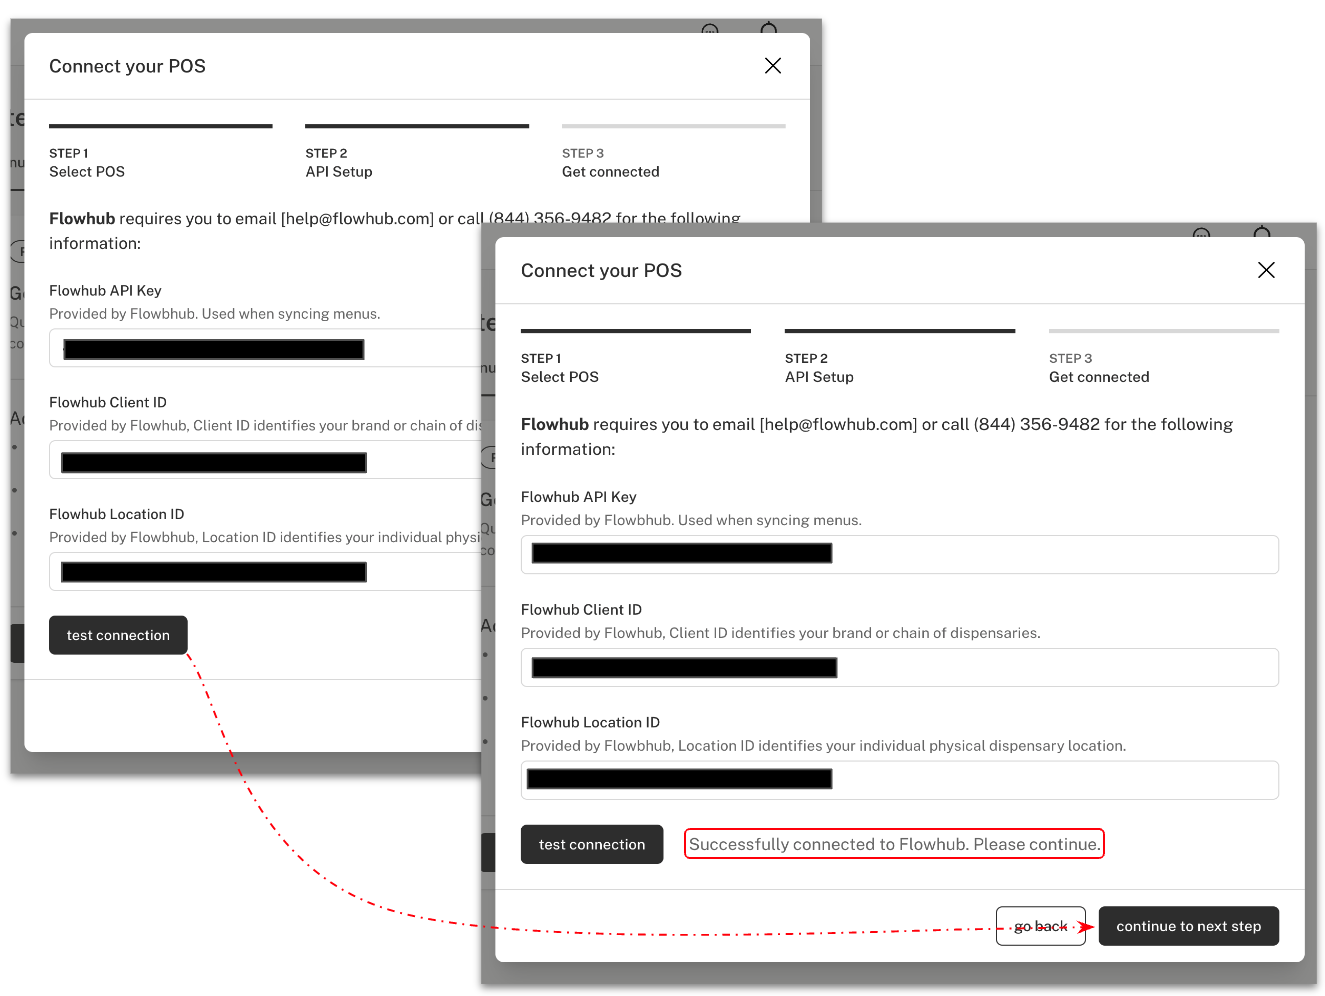Viewport: 1325px width, 996px height.
Task: Close the front Connect your POS dialog
Action: coord(1266,270)
